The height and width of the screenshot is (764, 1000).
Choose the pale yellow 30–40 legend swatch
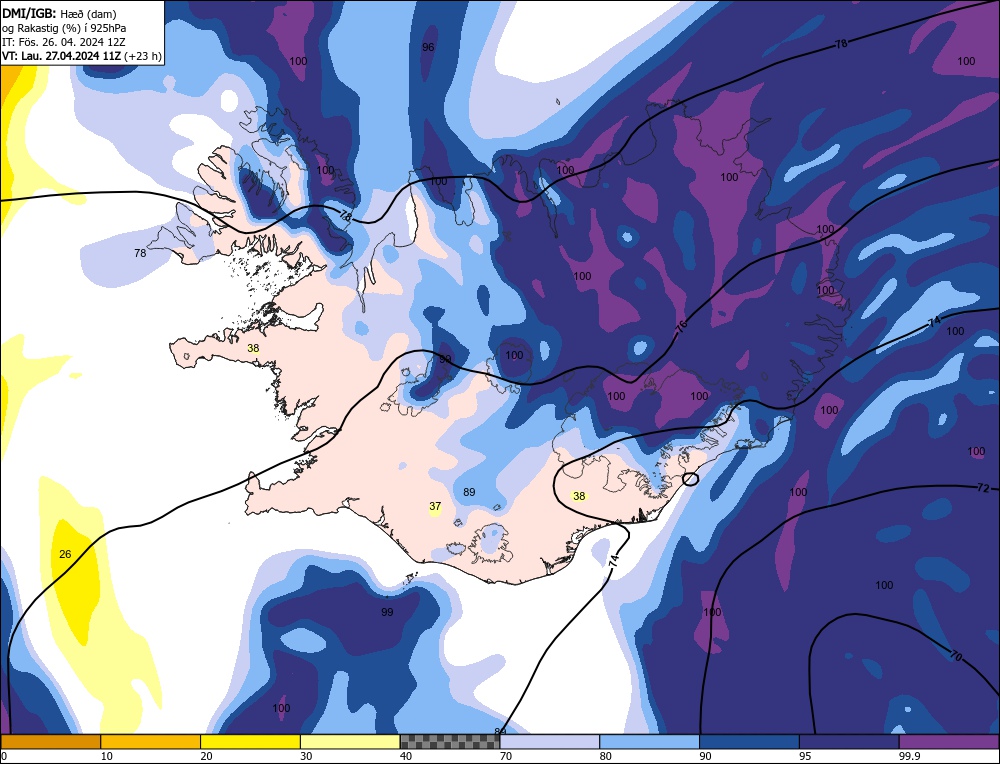(x=350, y=742)
